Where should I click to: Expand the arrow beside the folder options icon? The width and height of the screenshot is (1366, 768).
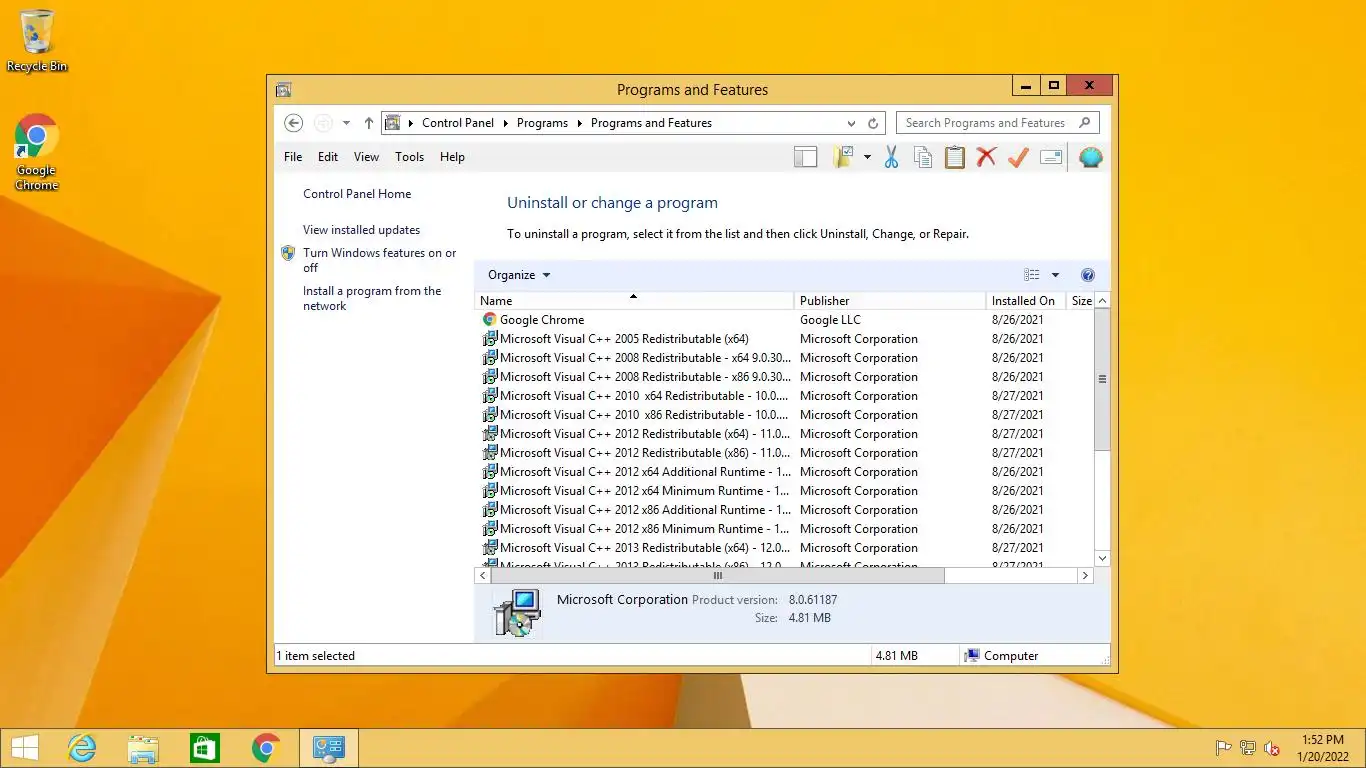[x=867, y=157]
